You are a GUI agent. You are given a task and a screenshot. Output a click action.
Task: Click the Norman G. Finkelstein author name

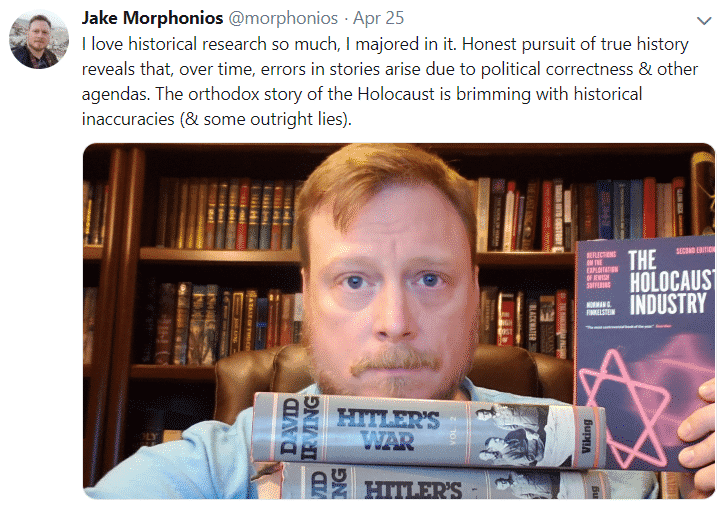[x=600, y=308]
